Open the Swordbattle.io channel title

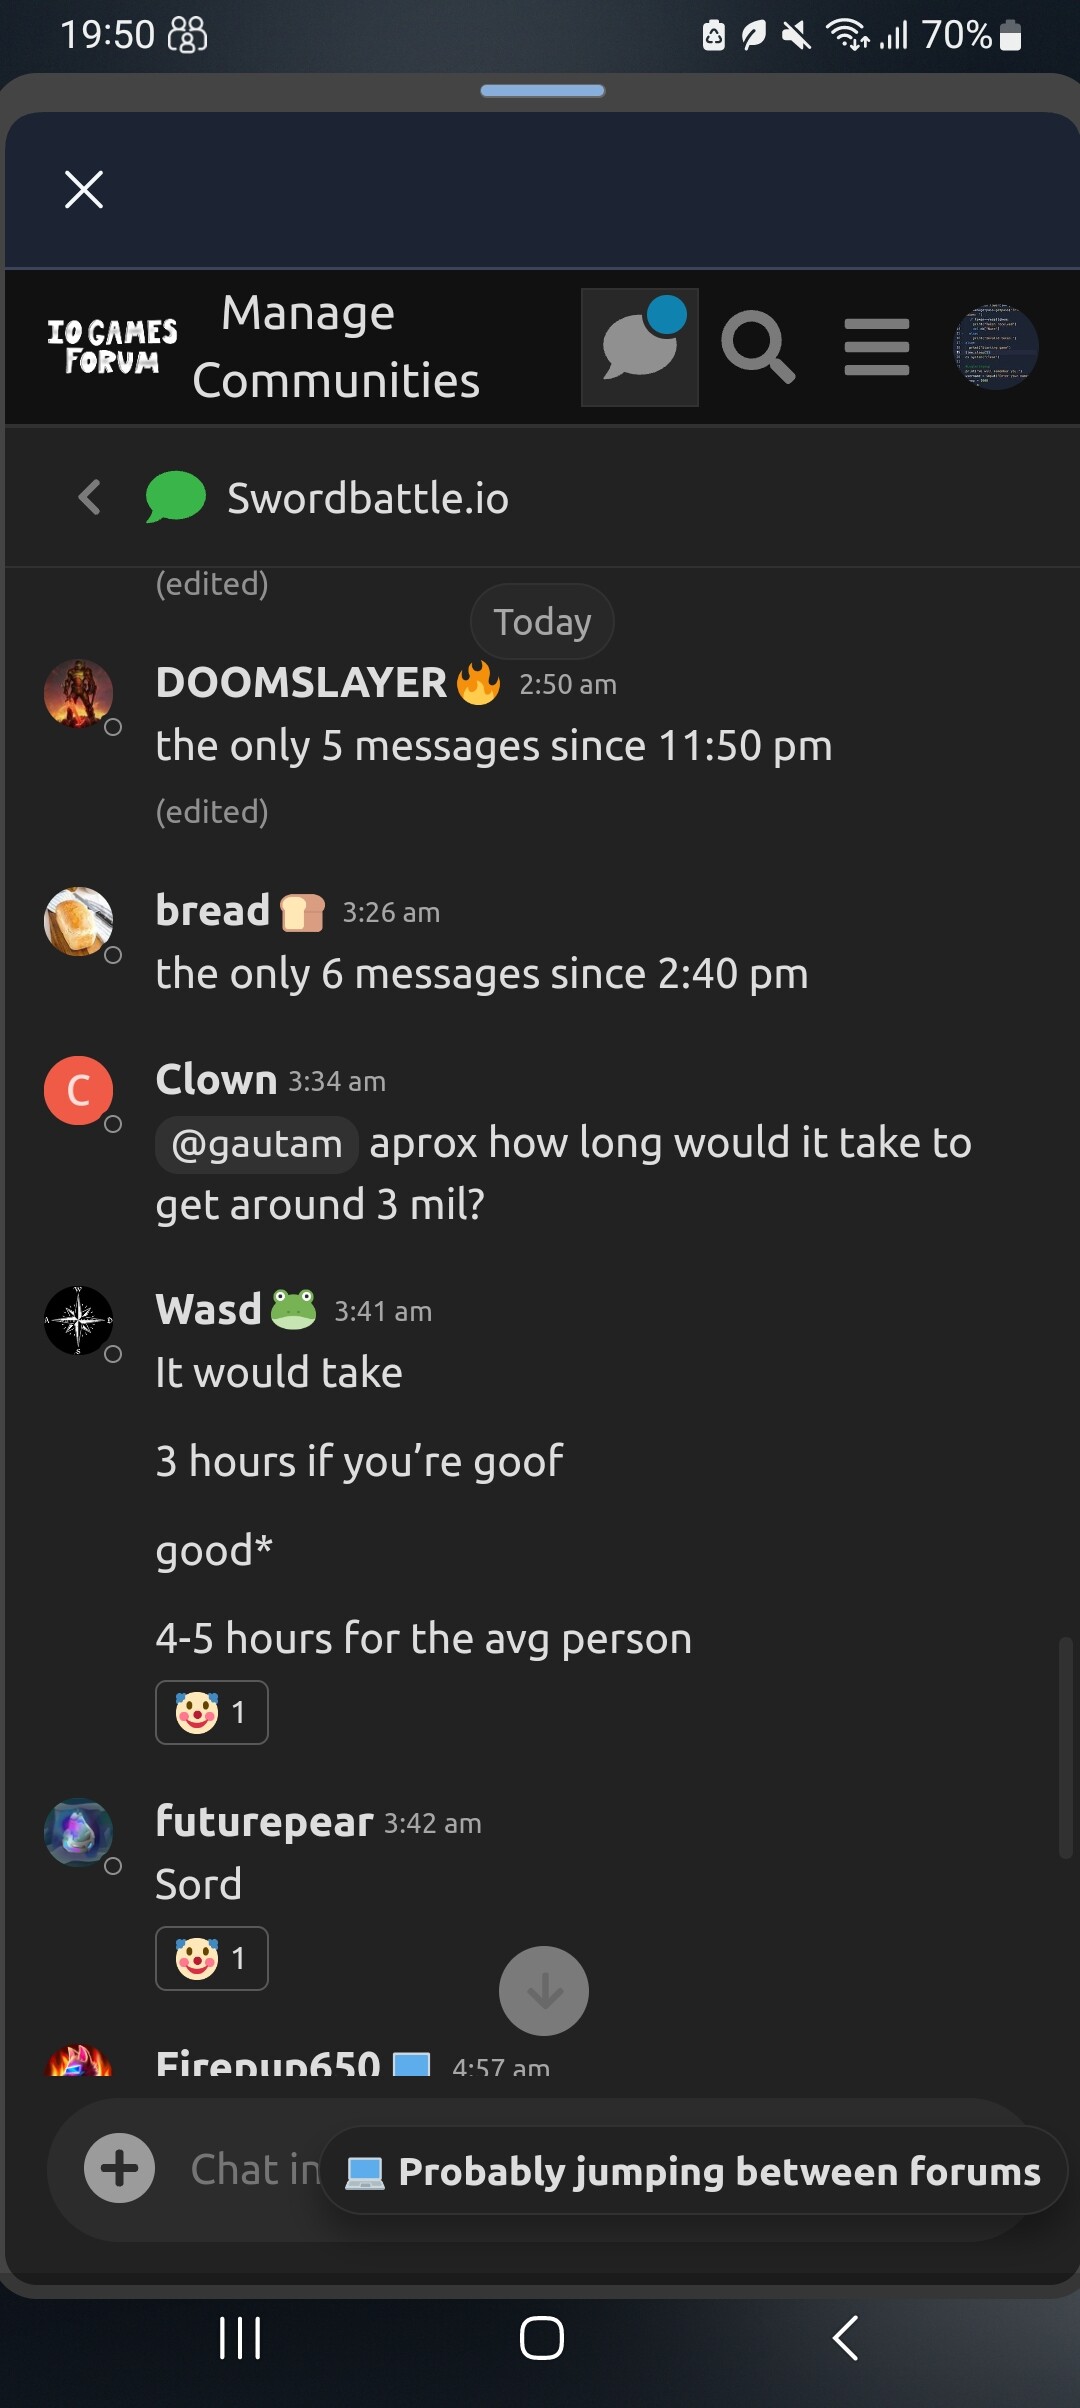tap(367, 498)
